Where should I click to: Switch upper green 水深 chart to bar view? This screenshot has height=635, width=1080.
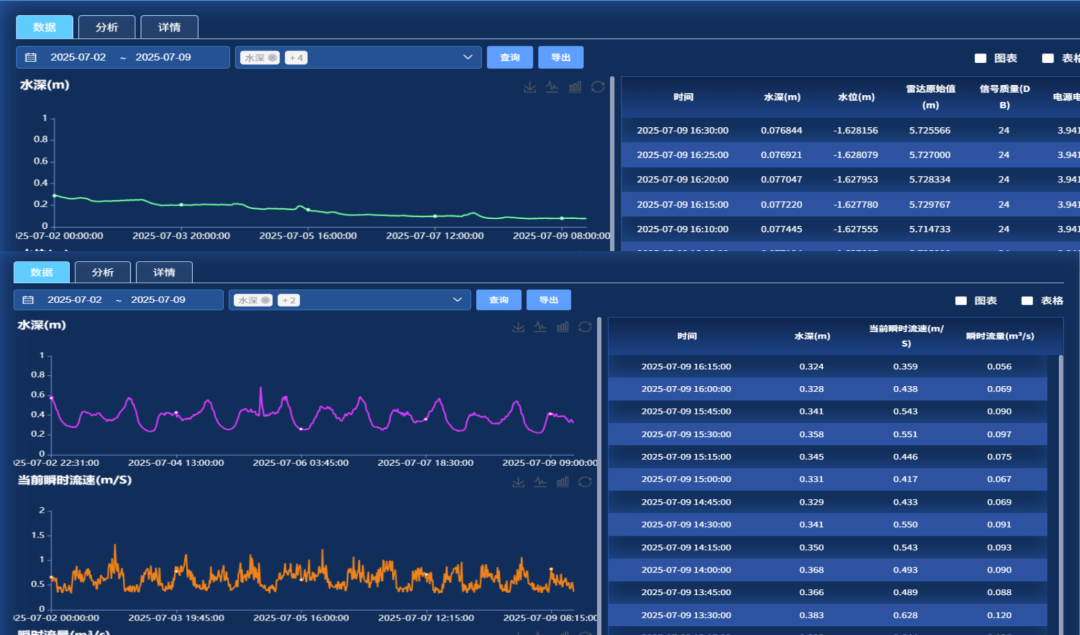tap(575, 87)
